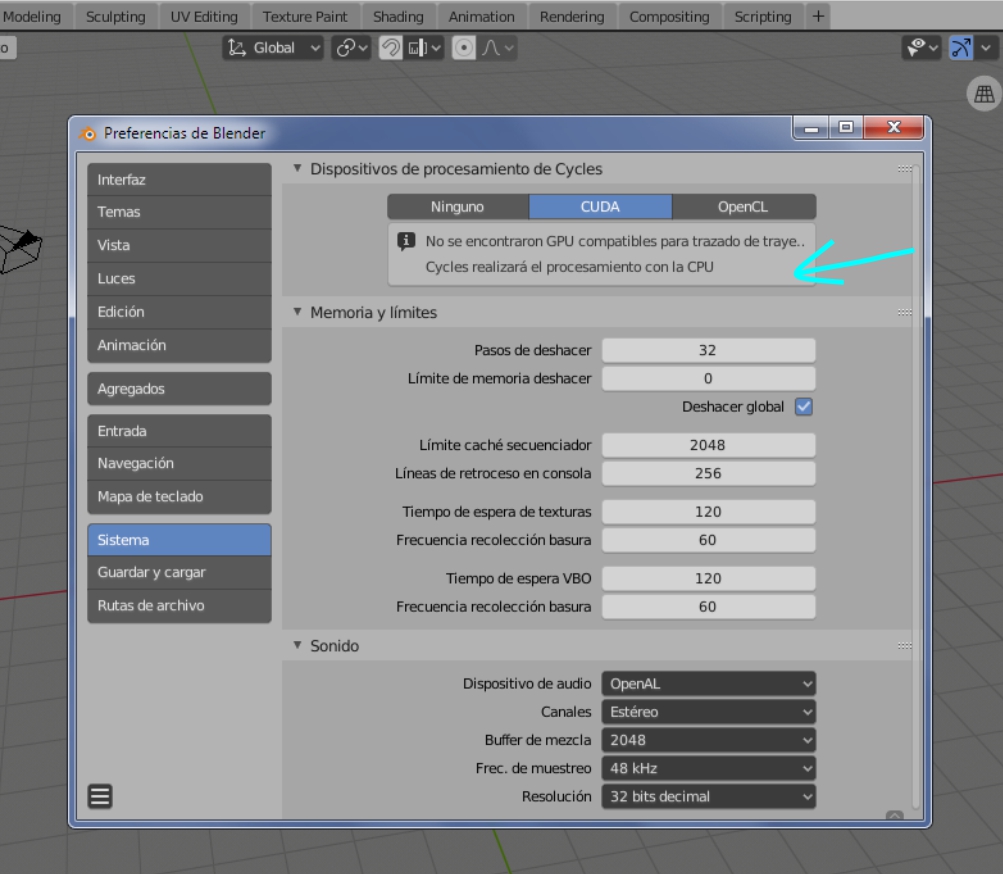This screenshot has width=1003, height=874.
Task: Open proportional falloff curve menu
Action: (x=497, y=48)
